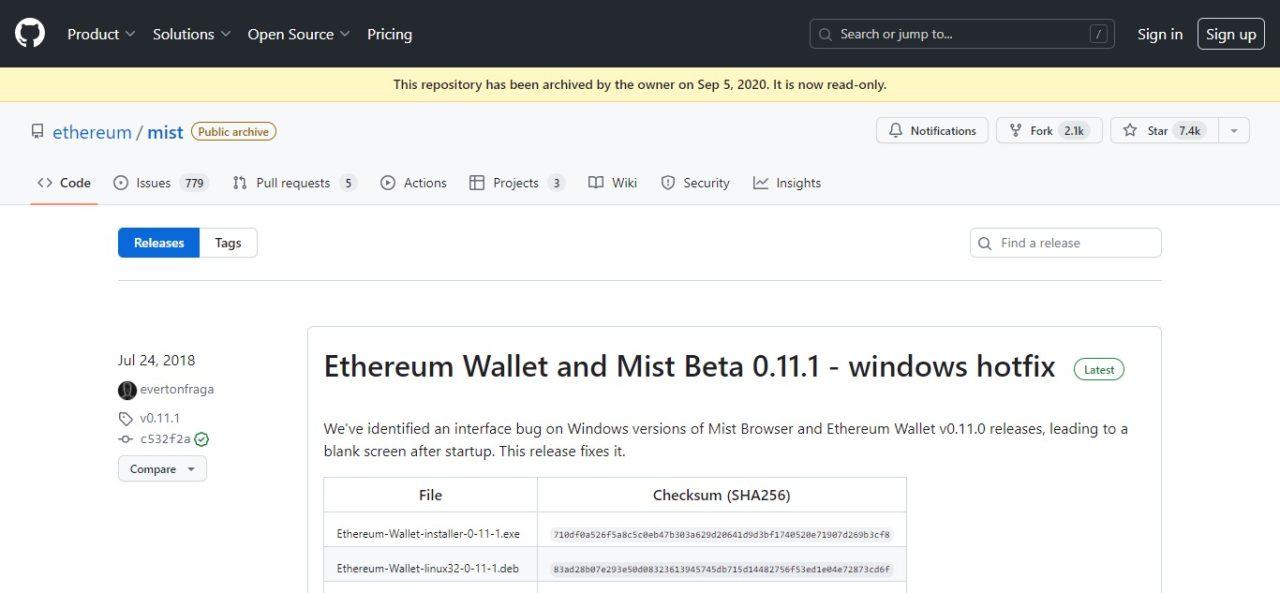Viewport: 1280px width, 593px height.
Task: Open the Issues tab
Action: [x=160, y=183]
